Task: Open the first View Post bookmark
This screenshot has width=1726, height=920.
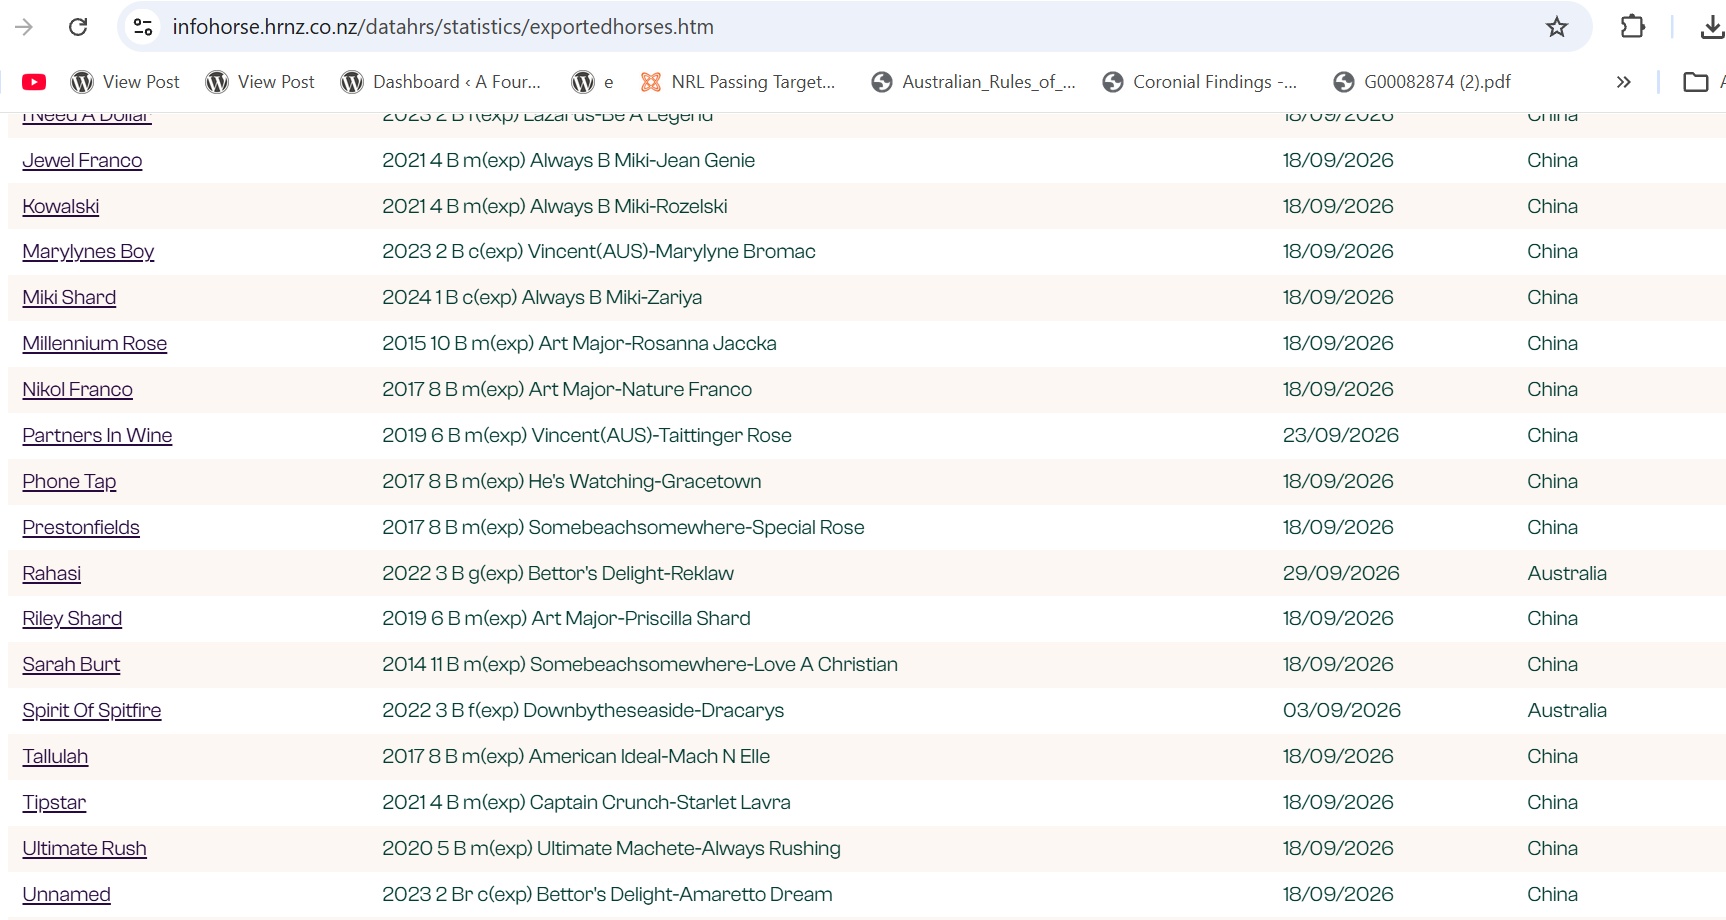Action: [x=125, y=82]
